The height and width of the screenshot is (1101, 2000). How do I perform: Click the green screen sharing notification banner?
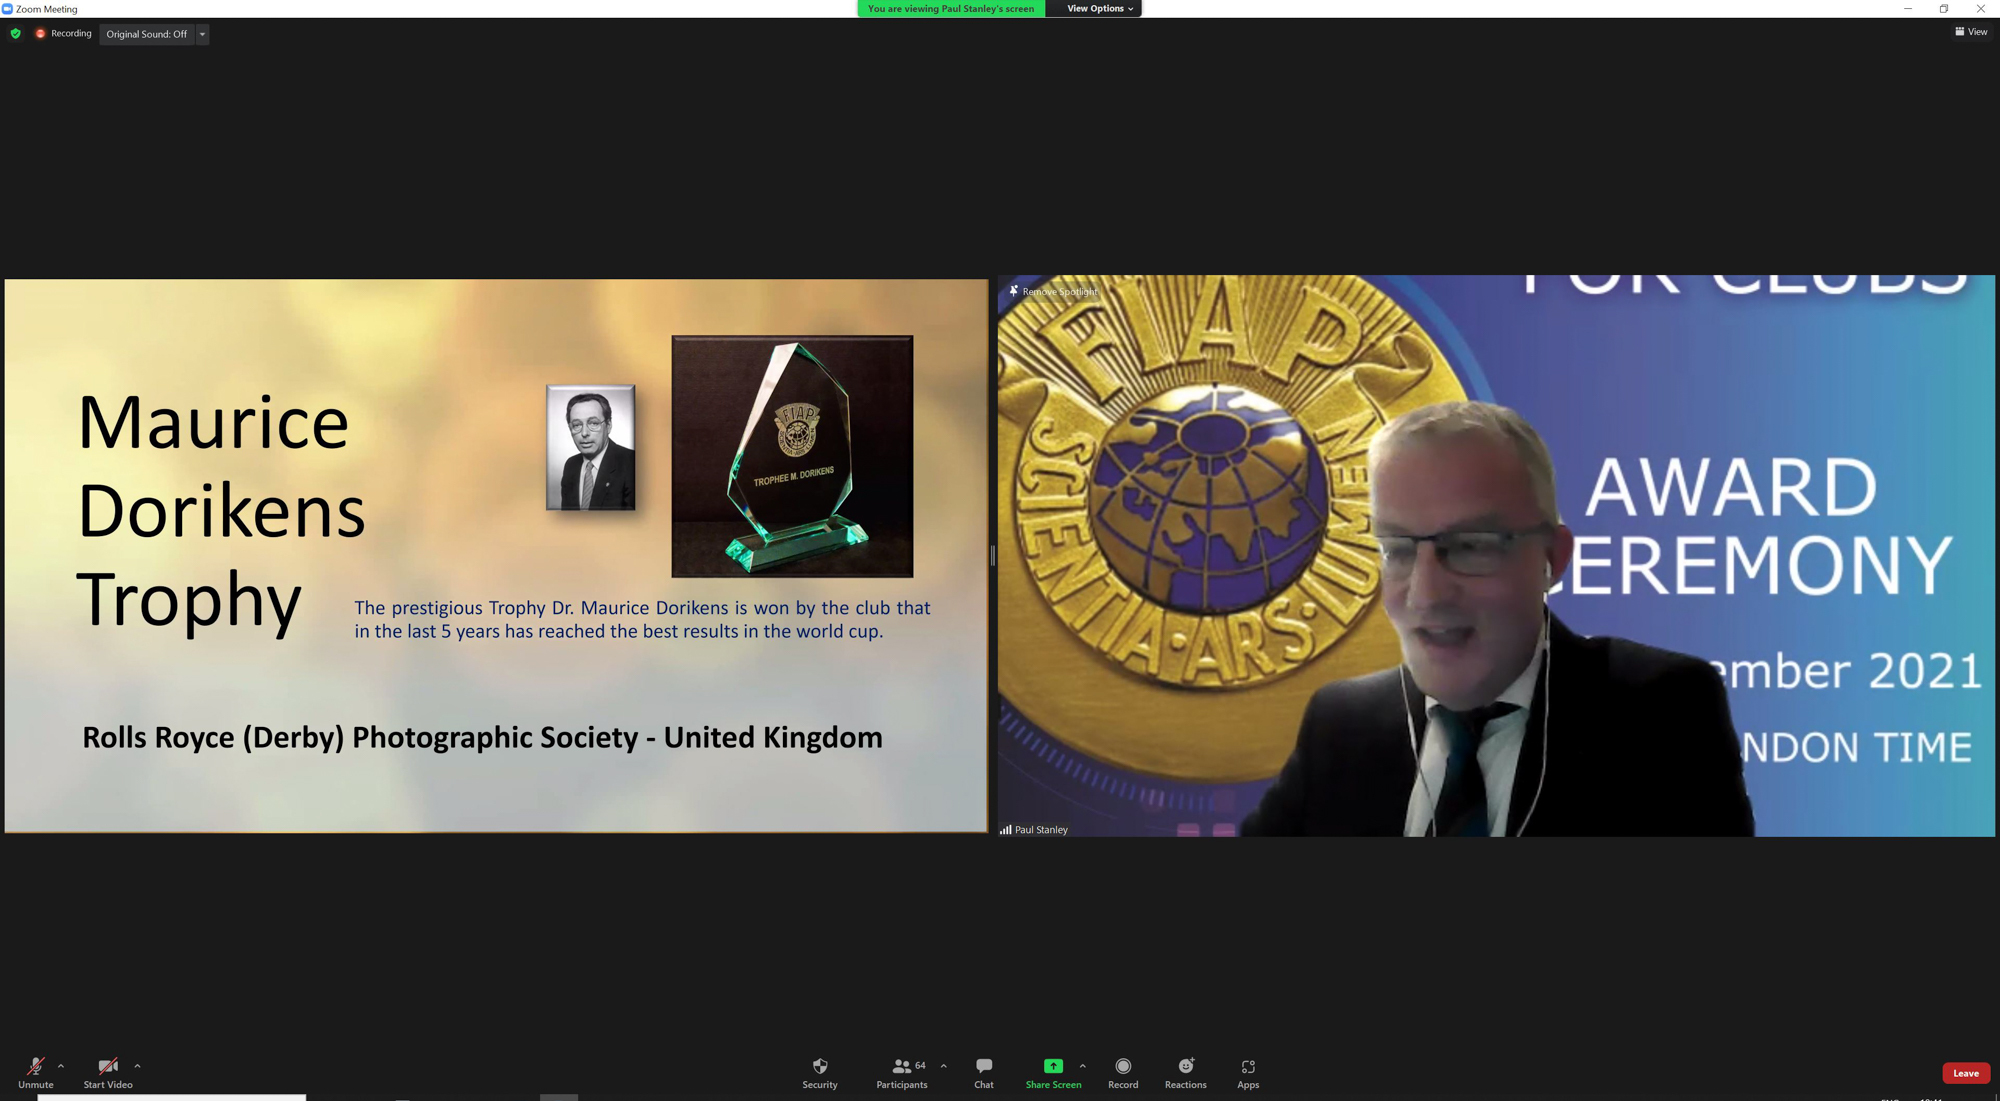point(951,9)
